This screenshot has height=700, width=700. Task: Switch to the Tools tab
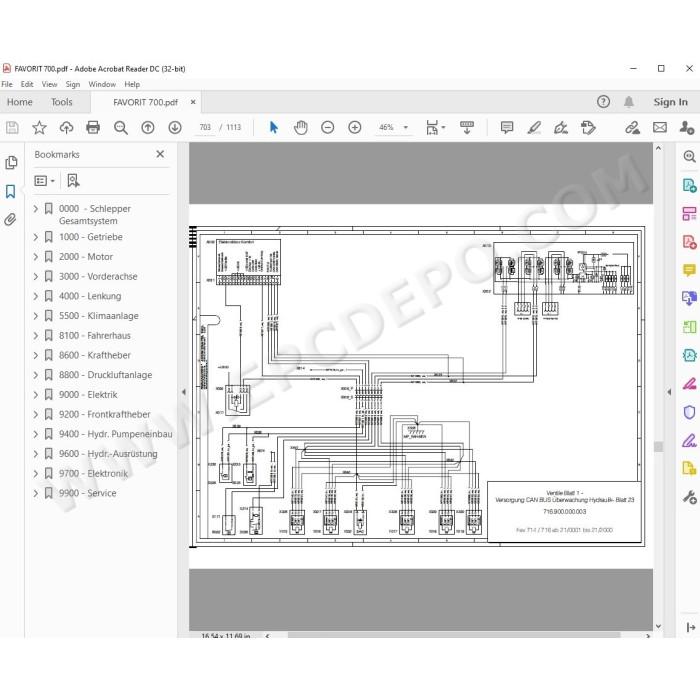pos(62,102)
